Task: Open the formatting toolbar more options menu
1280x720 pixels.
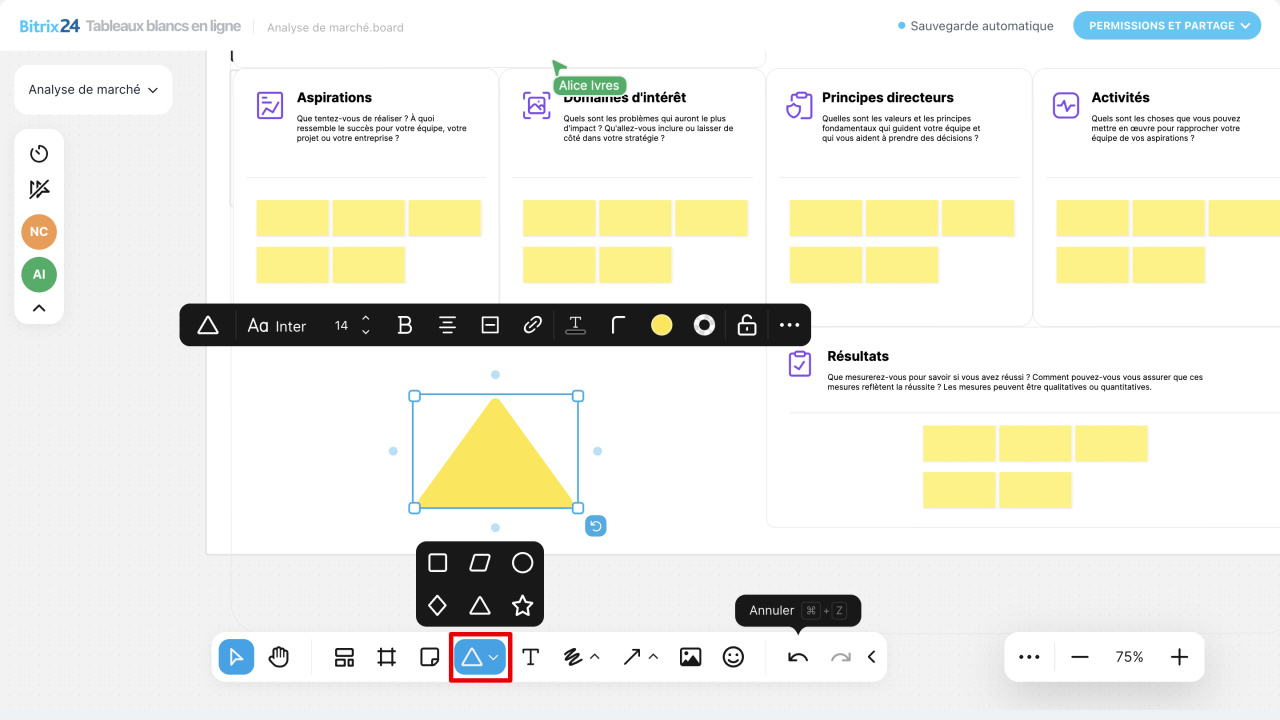Action: 789,325
